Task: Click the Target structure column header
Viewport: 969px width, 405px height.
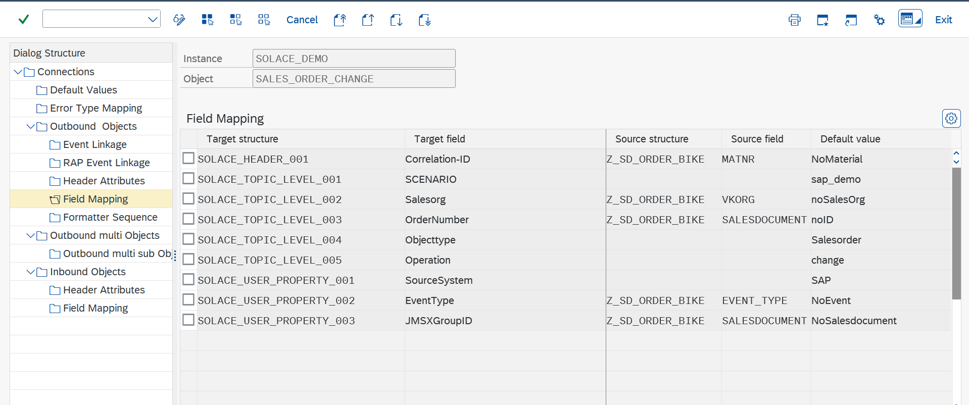Action: click(301, 139)
